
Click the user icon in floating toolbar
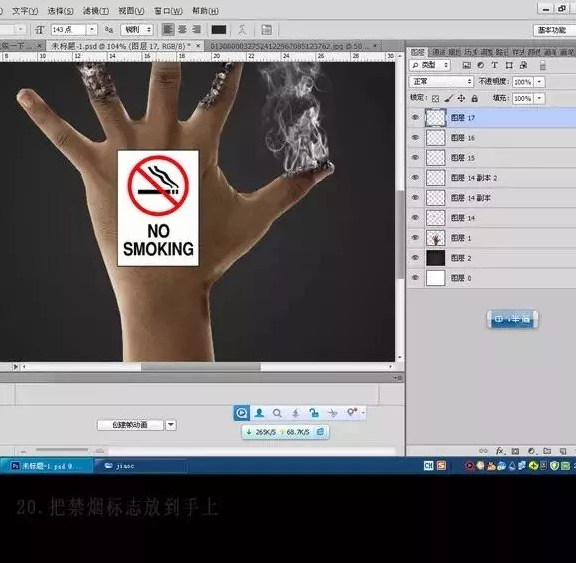(259, 413)
